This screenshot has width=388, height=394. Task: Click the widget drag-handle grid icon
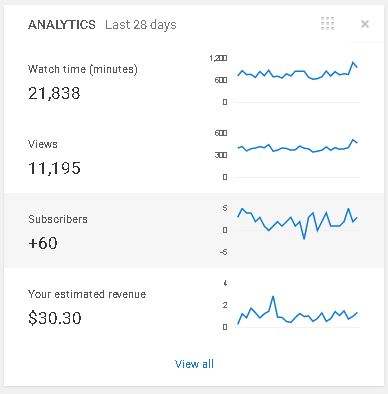coord(327,24)
